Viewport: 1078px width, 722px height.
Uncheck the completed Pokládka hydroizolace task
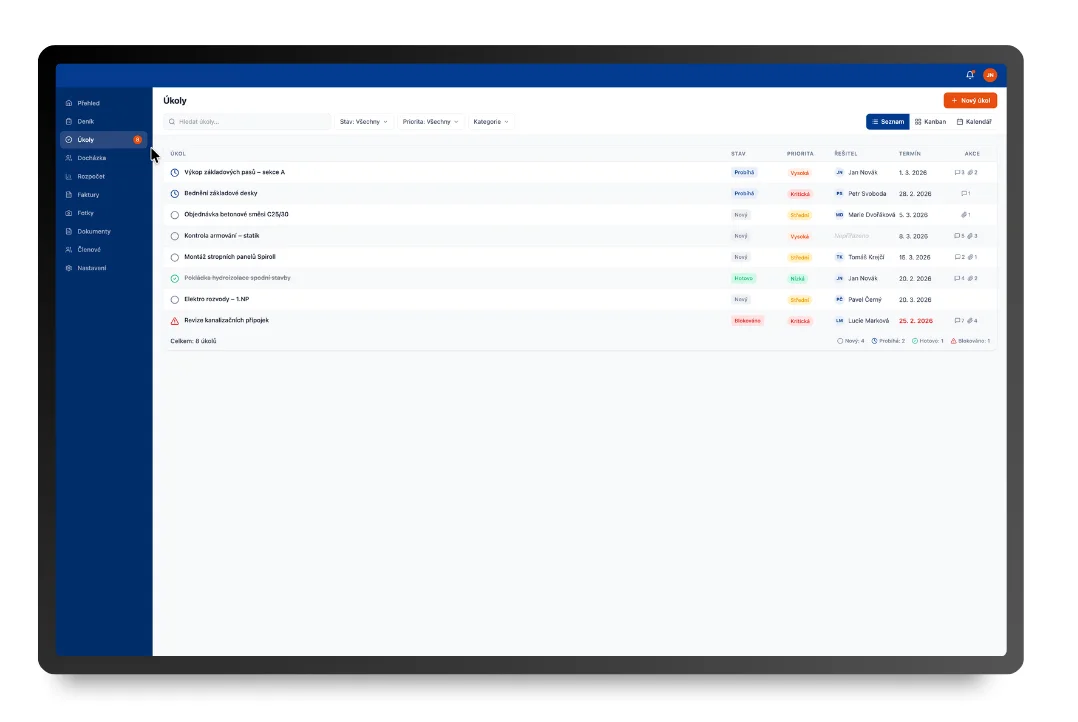tap(175, 278)
